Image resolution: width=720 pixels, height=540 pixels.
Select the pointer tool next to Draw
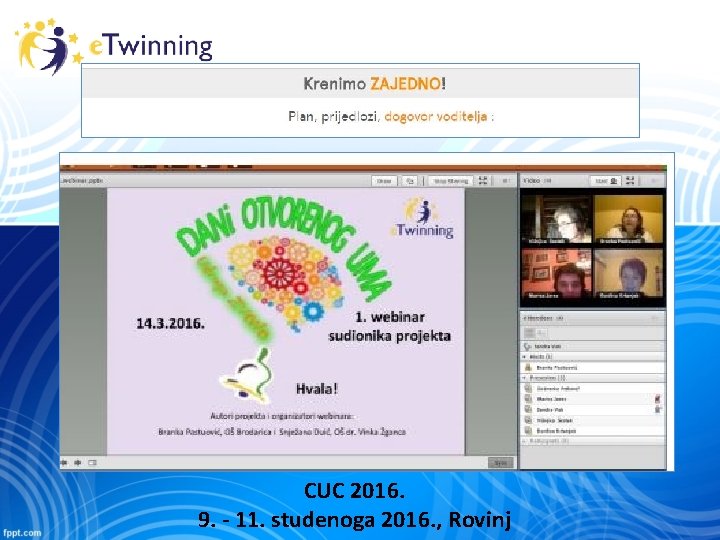(x=410, y=181)
